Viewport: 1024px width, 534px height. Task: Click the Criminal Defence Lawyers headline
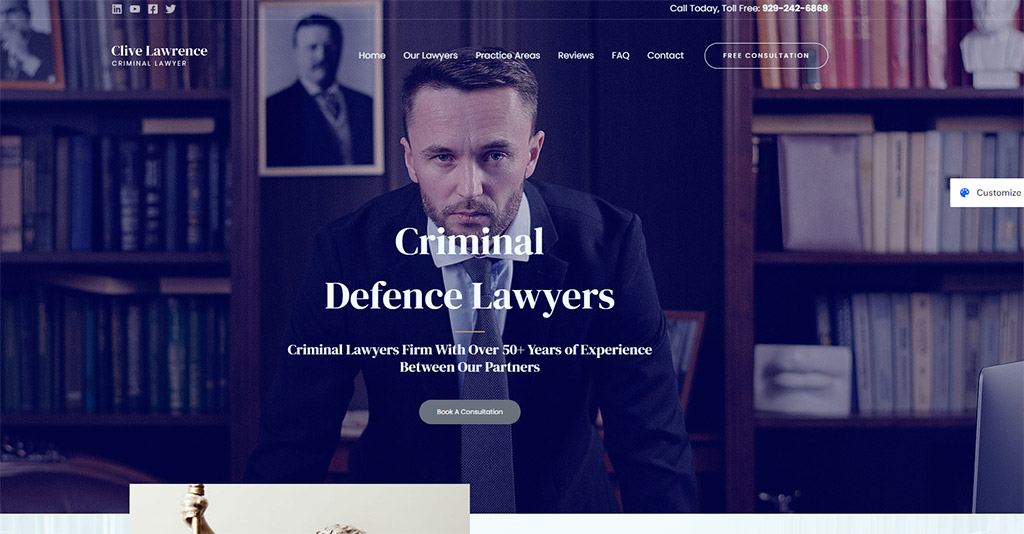tap(470, 269)
